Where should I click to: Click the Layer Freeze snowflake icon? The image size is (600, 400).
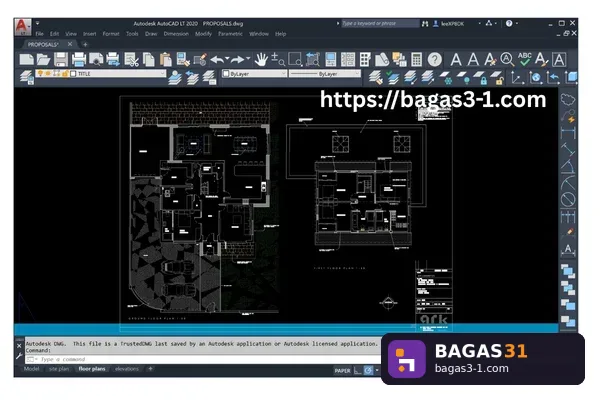pos(445,78)
